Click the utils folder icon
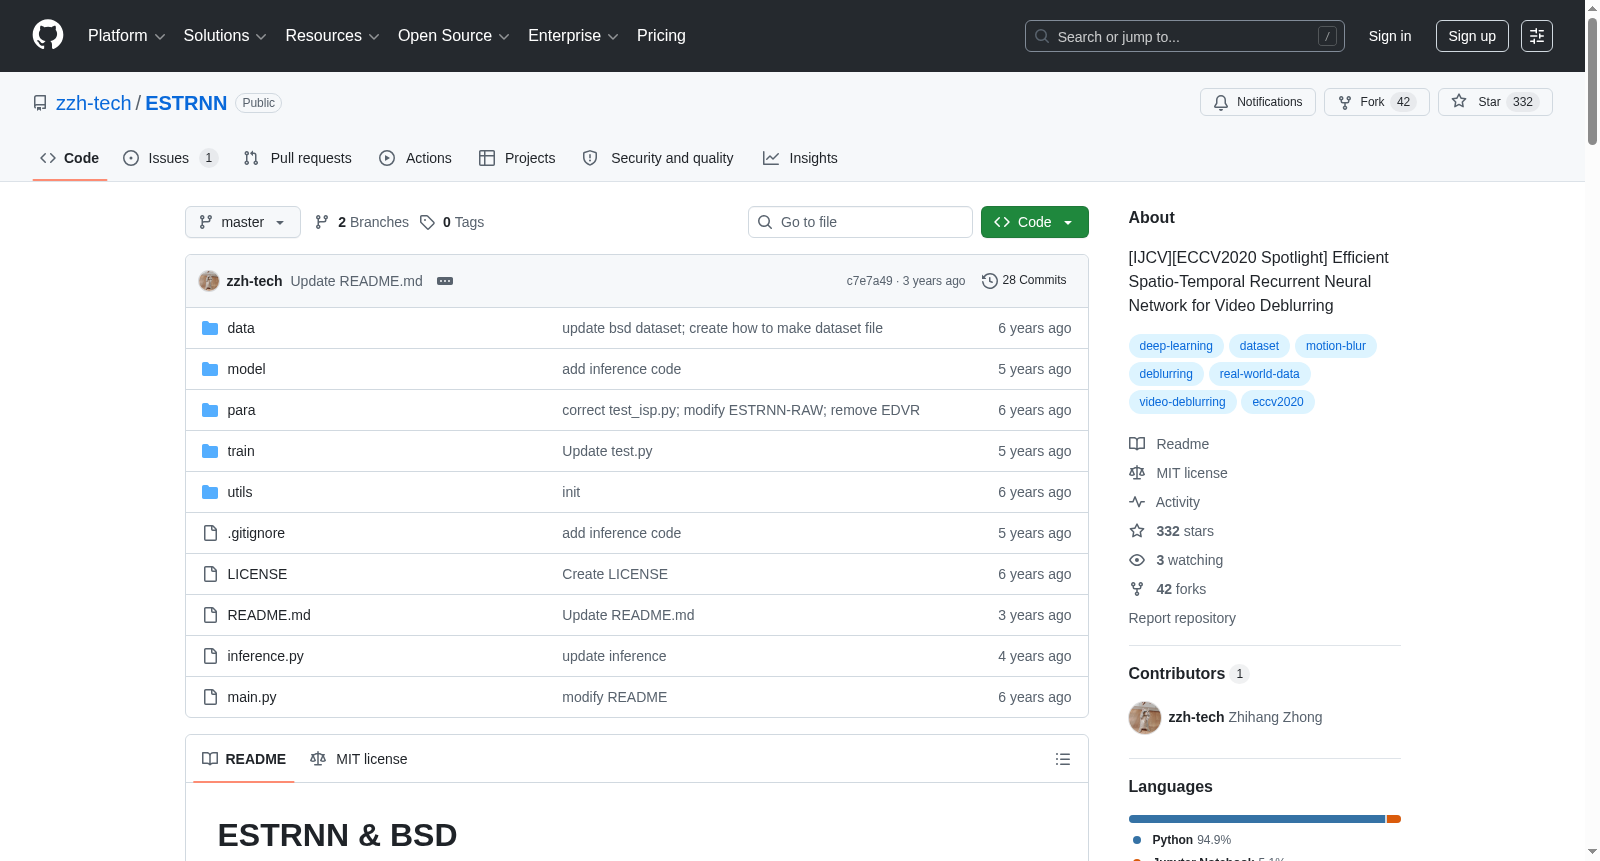The height and width of the screenshot is (861, 1600). [x=210, y=492]
